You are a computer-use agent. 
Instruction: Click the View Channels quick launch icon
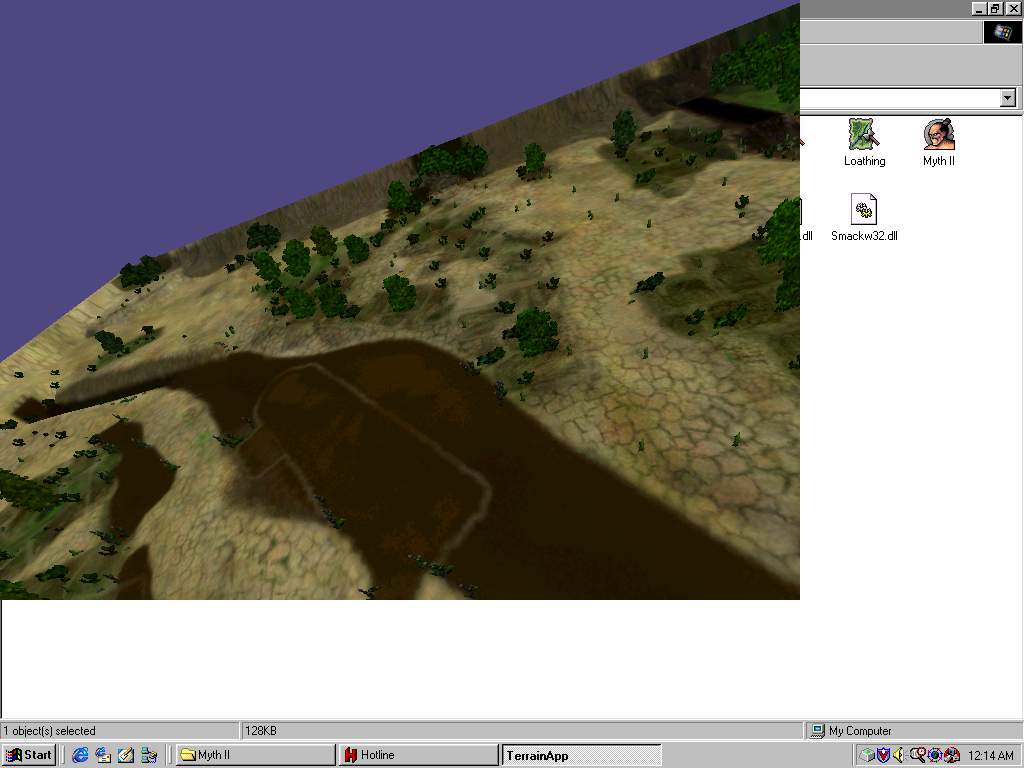(149, 755)
